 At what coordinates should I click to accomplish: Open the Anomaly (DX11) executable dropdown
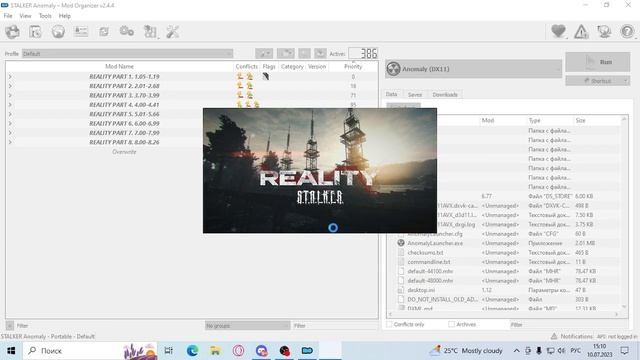pyautogui.click(x=473, y=69)
